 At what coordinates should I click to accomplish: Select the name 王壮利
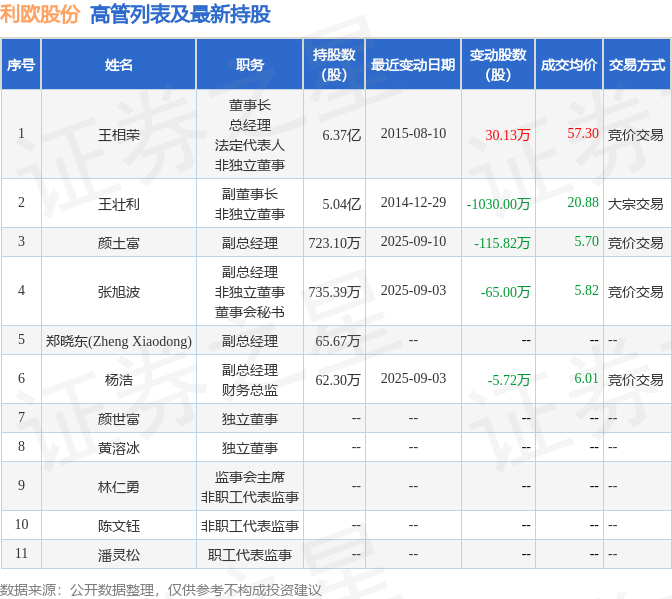pos(119,204)
